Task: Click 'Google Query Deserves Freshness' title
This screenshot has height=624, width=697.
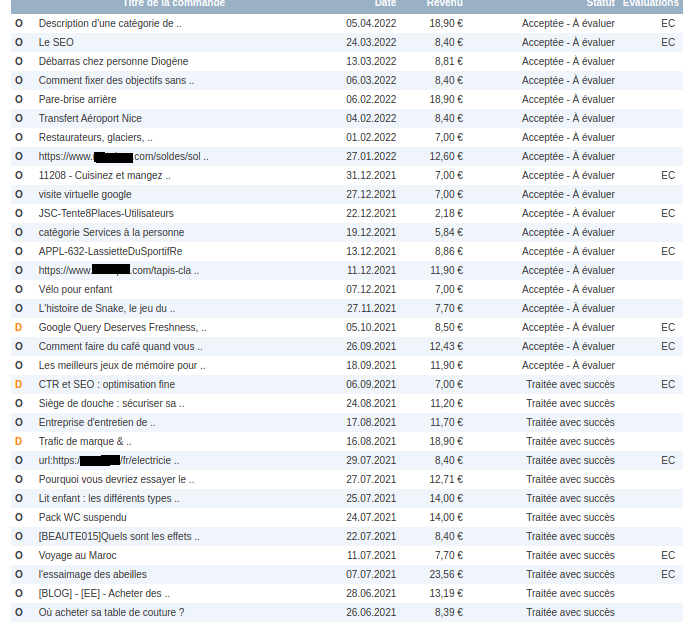Action: tap(123, 328)
